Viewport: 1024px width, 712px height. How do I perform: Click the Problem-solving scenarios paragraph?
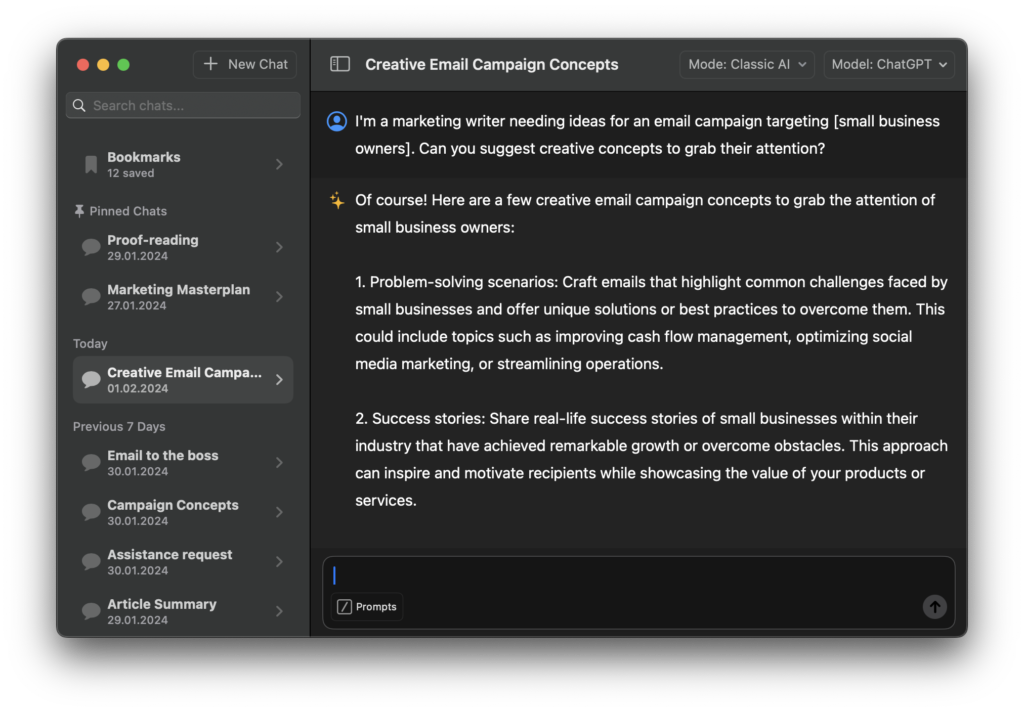tap(651, 323)
